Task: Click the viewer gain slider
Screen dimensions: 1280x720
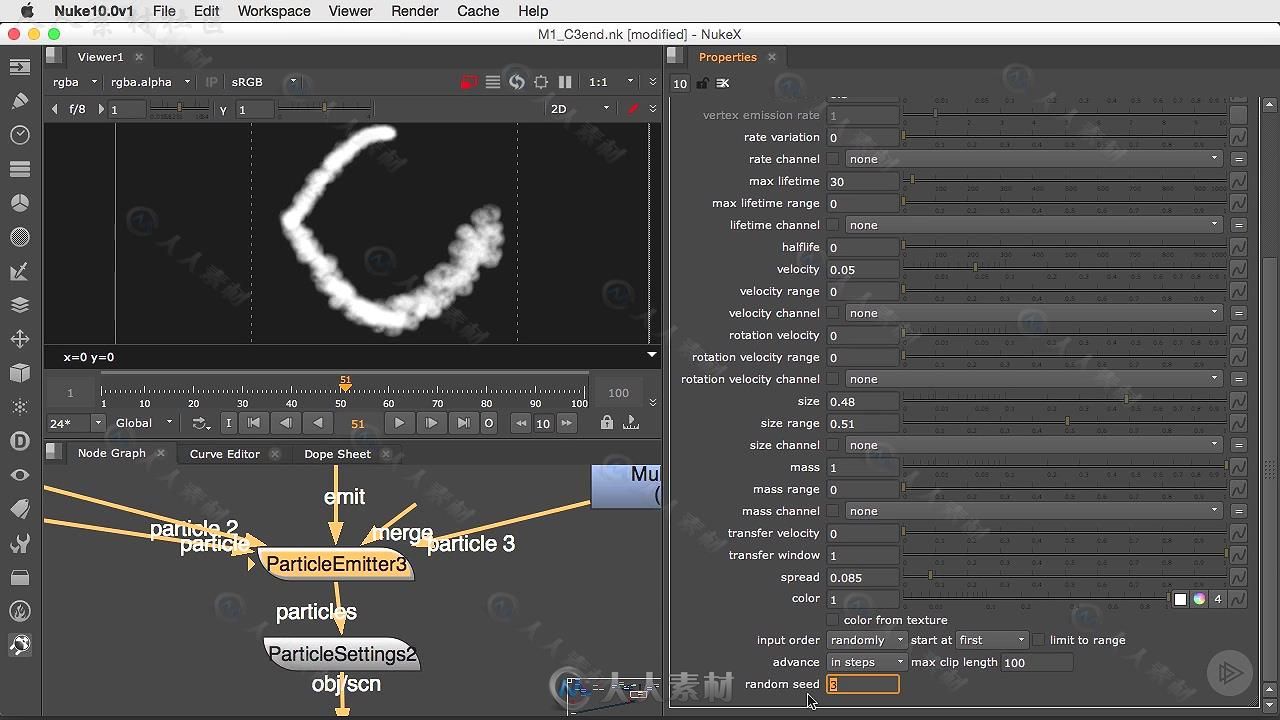Action: click(180, 108)
